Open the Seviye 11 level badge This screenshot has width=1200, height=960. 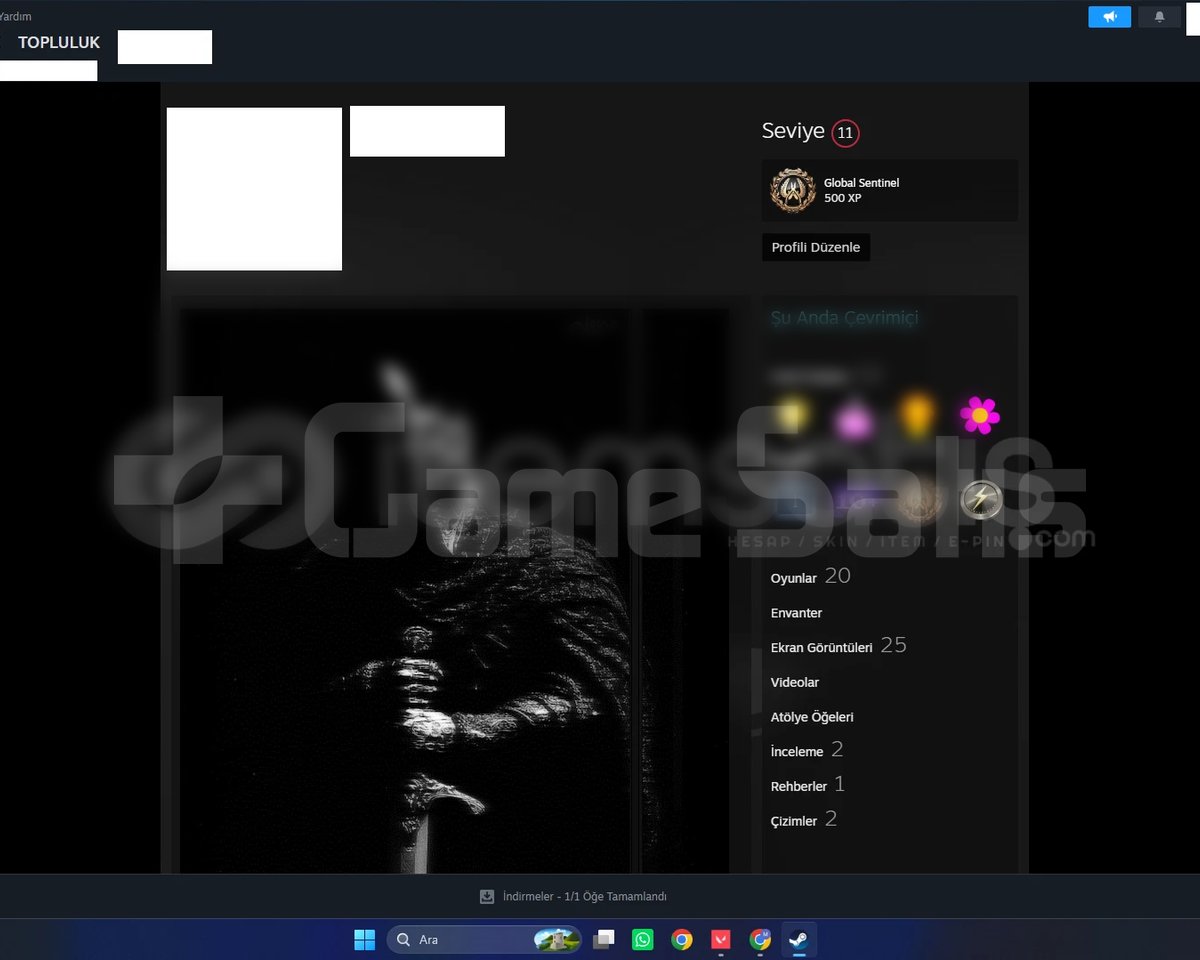(x=845, y=132)
